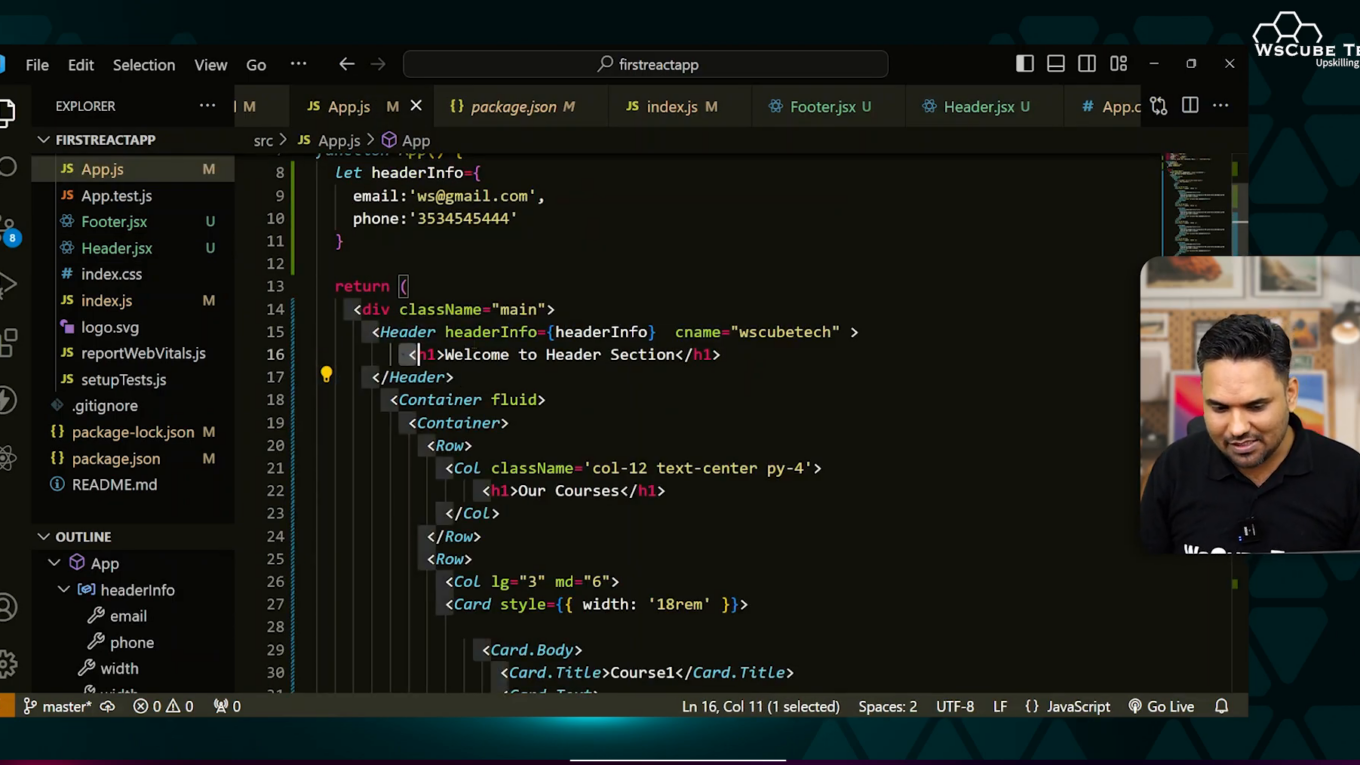Collapse App in the outline

(x=54, y=563)
